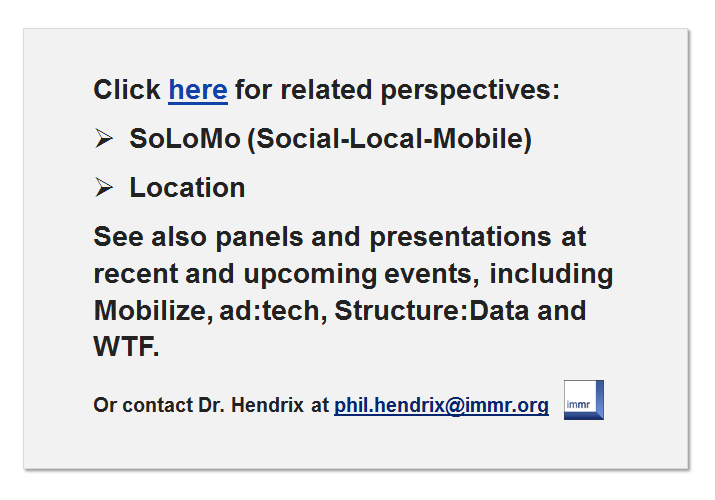Click the "Structure:Data" event name
The image size is (715, 500).
pos(431,310)
